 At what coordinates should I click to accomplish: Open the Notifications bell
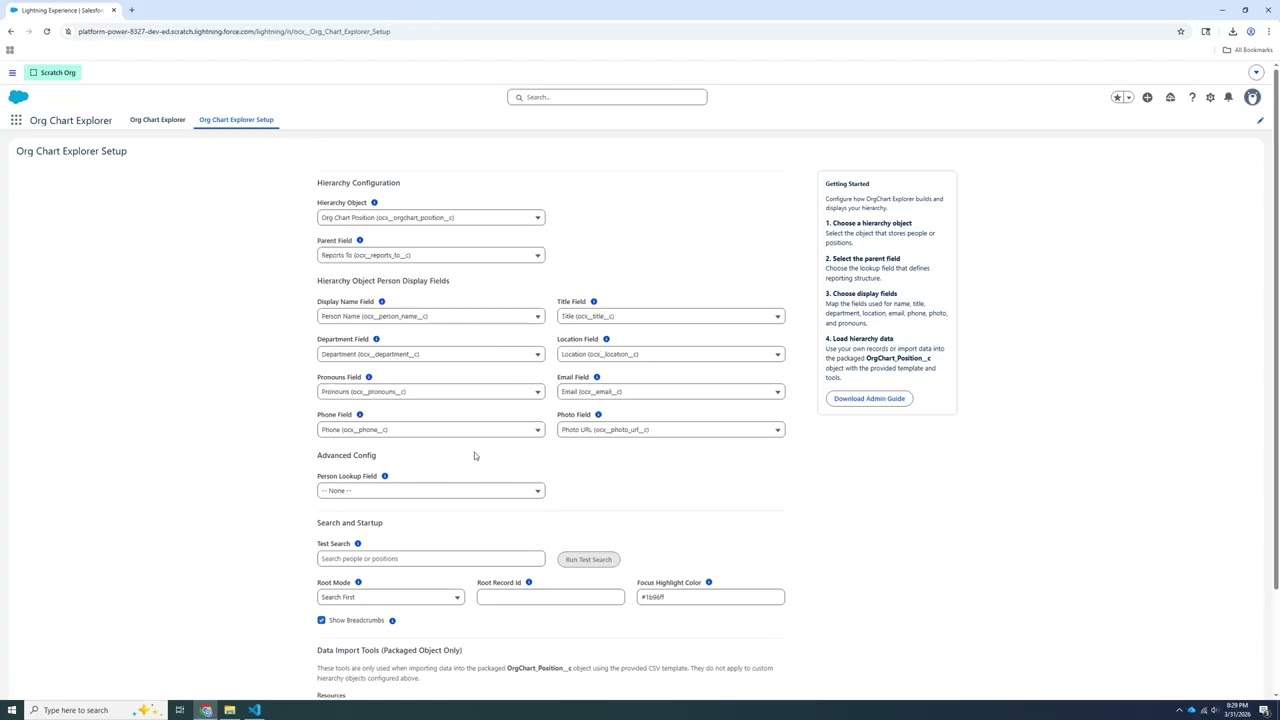point(1229,97)
